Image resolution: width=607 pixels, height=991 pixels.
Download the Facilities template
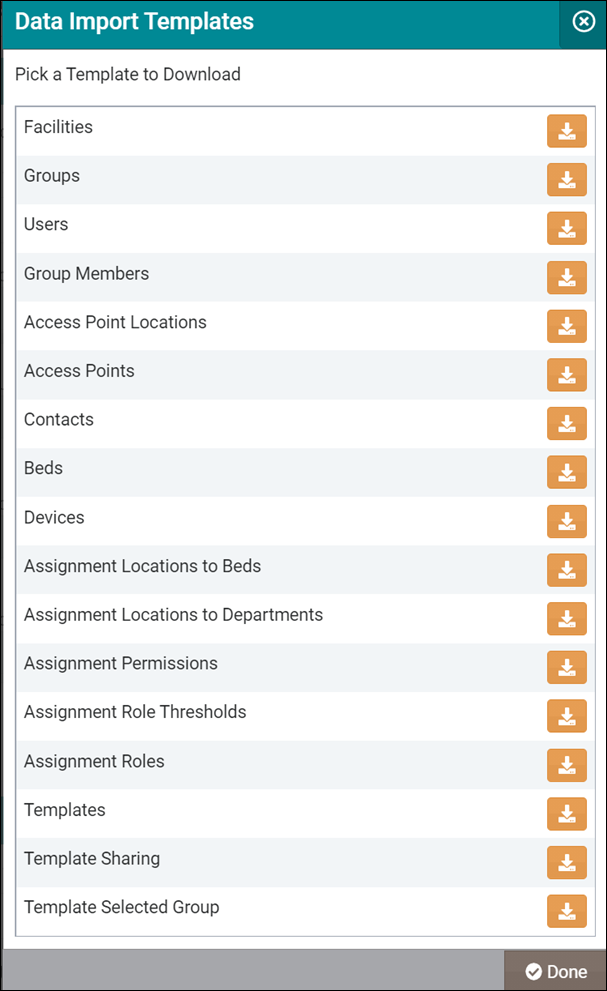(566, 131)
